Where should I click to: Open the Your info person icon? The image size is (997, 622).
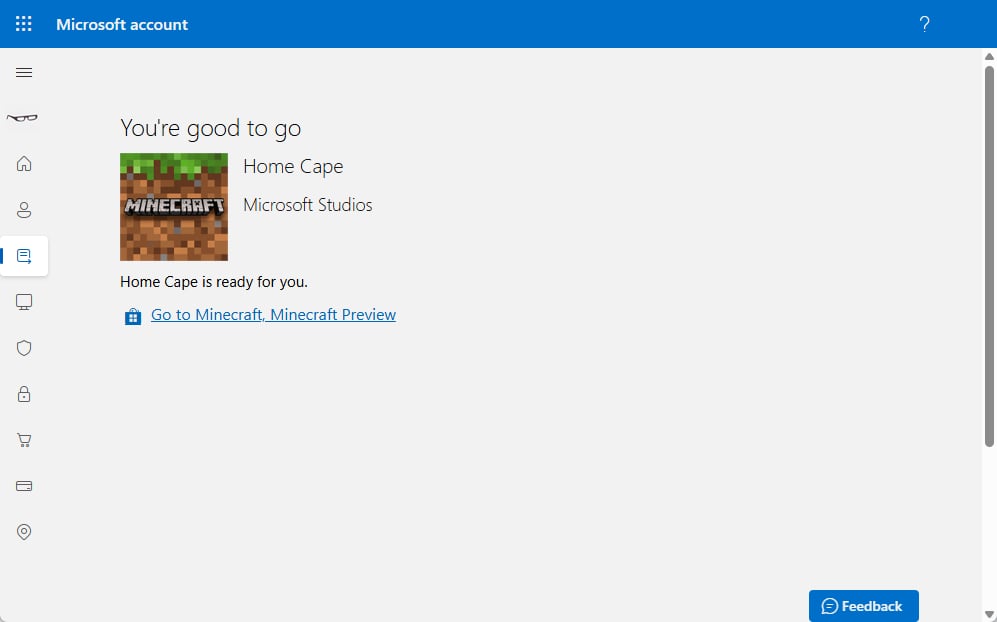[x=24, y=210]
